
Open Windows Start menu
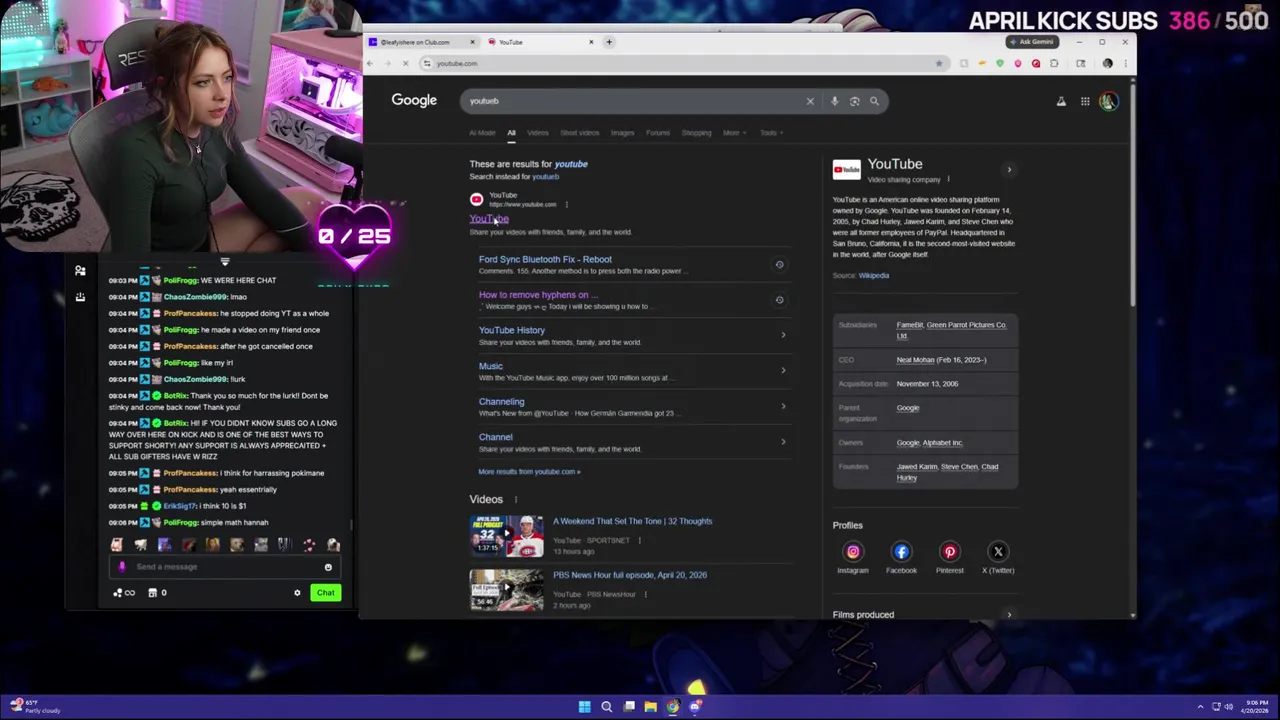coord(584,707)
